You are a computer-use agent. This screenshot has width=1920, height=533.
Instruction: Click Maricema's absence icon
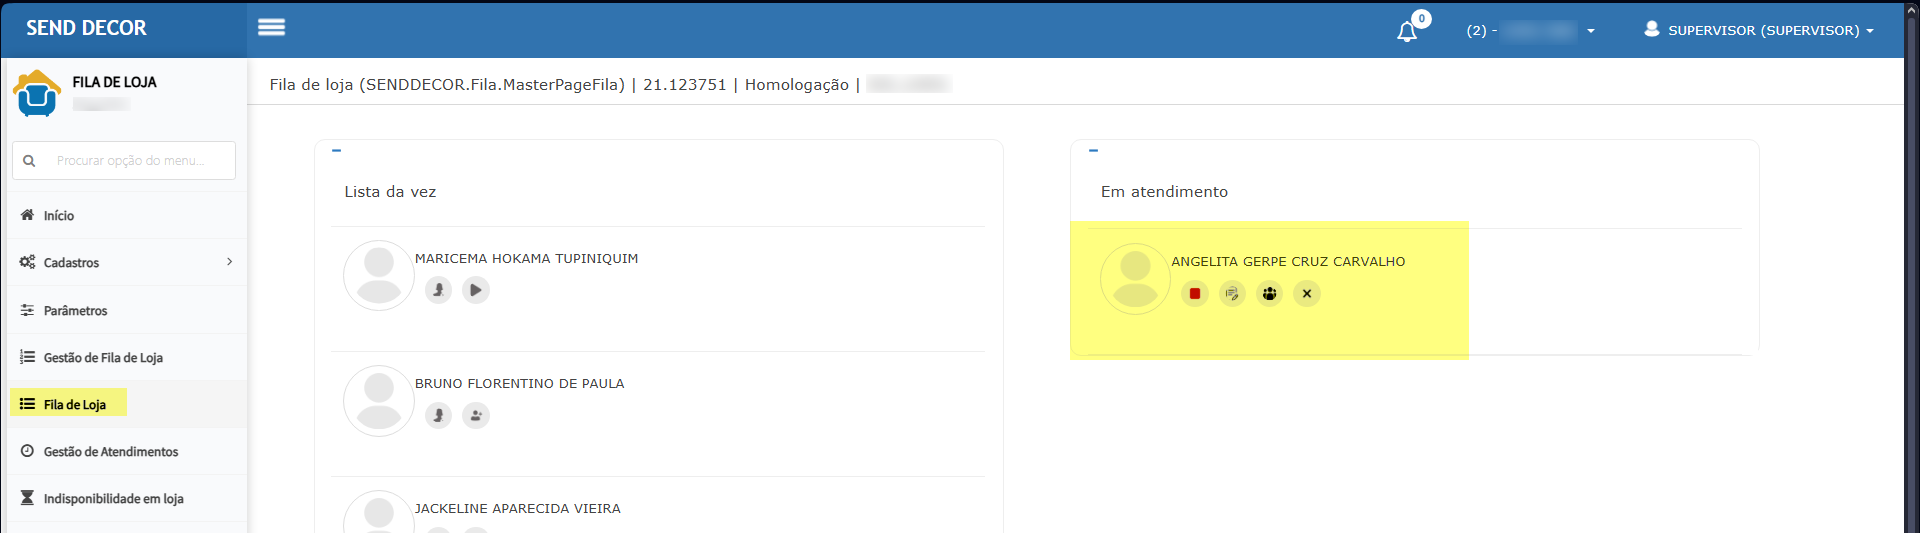(438, 290)
